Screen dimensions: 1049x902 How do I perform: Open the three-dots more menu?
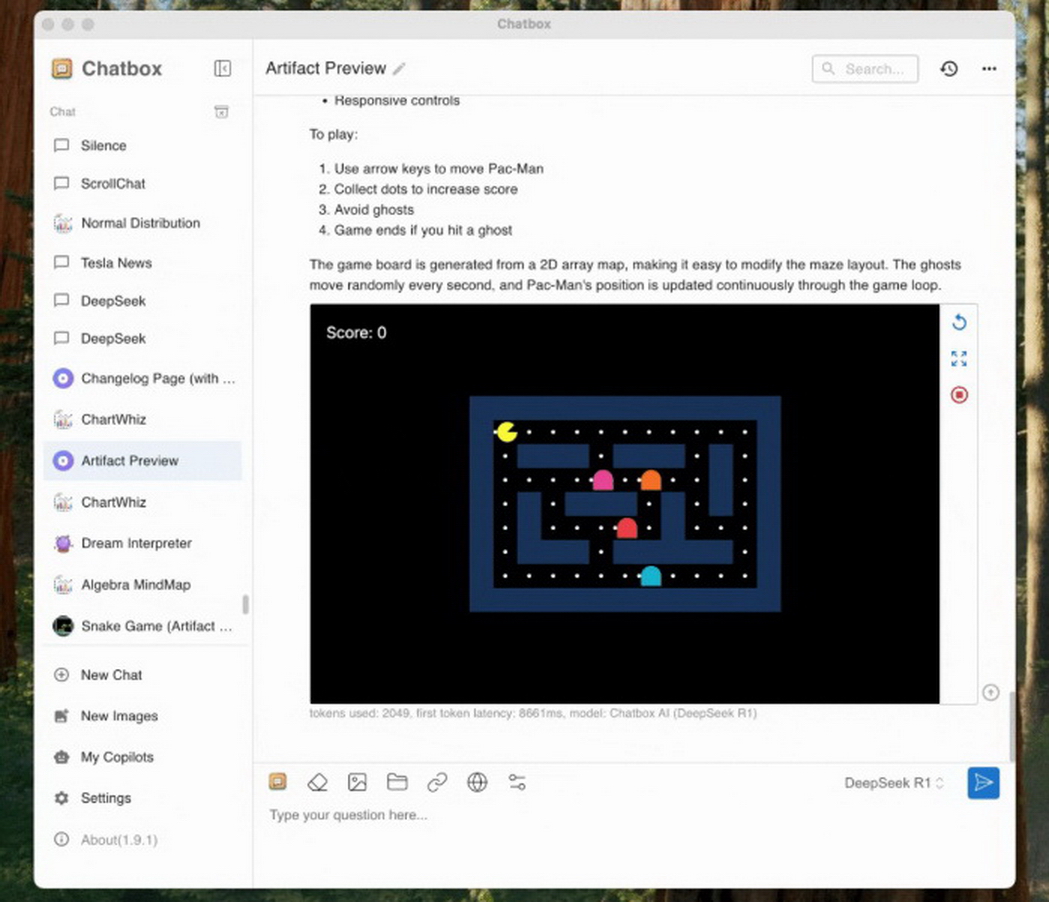click(x=989, y=68)
